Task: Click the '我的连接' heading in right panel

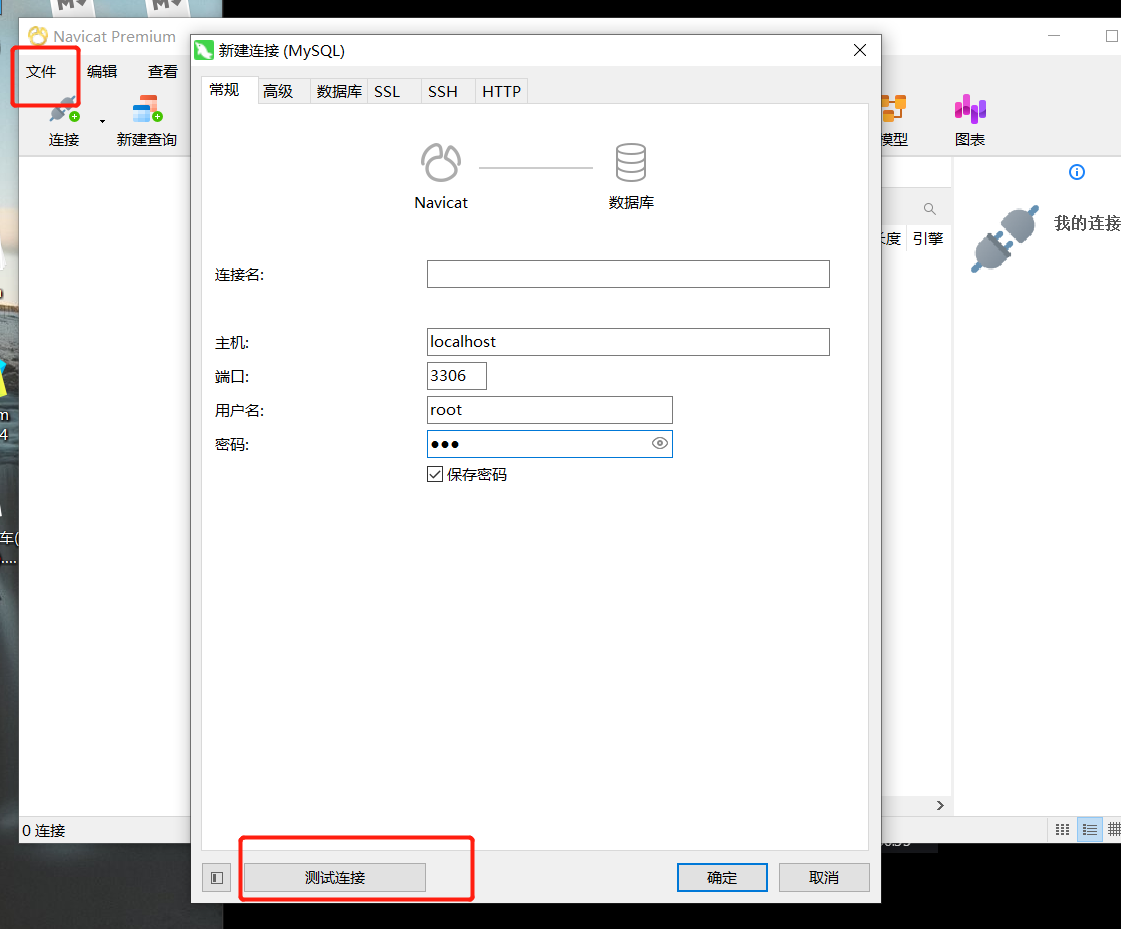Action: click(1087, 223)
